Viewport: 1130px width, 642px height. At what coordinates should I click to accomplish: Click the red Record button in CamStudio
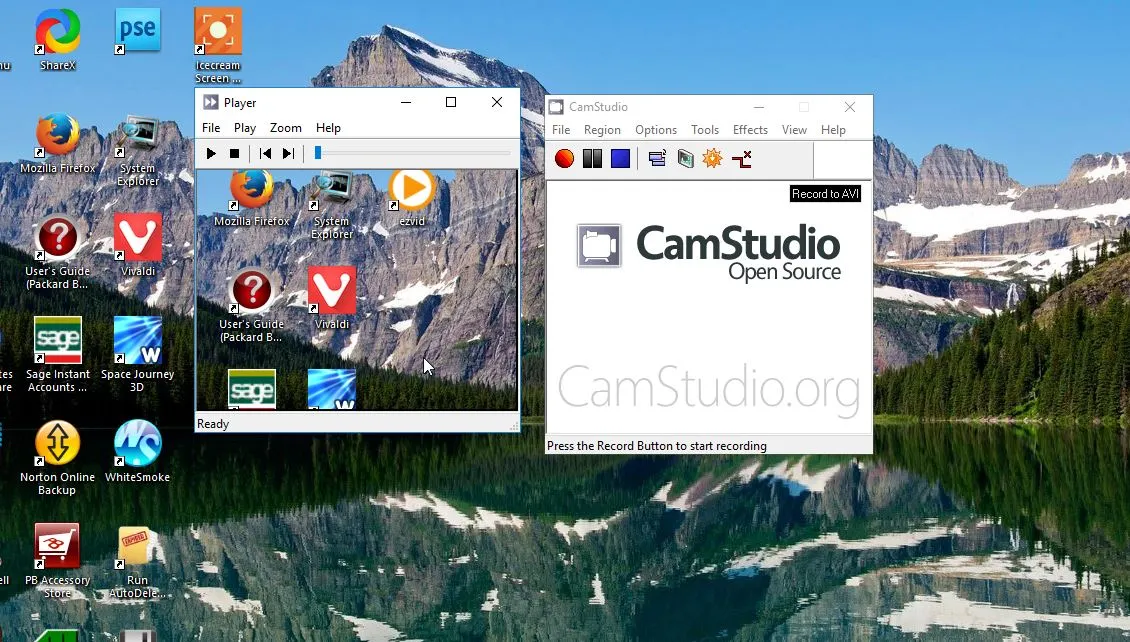pyautogui.click(x=564, y=158)
